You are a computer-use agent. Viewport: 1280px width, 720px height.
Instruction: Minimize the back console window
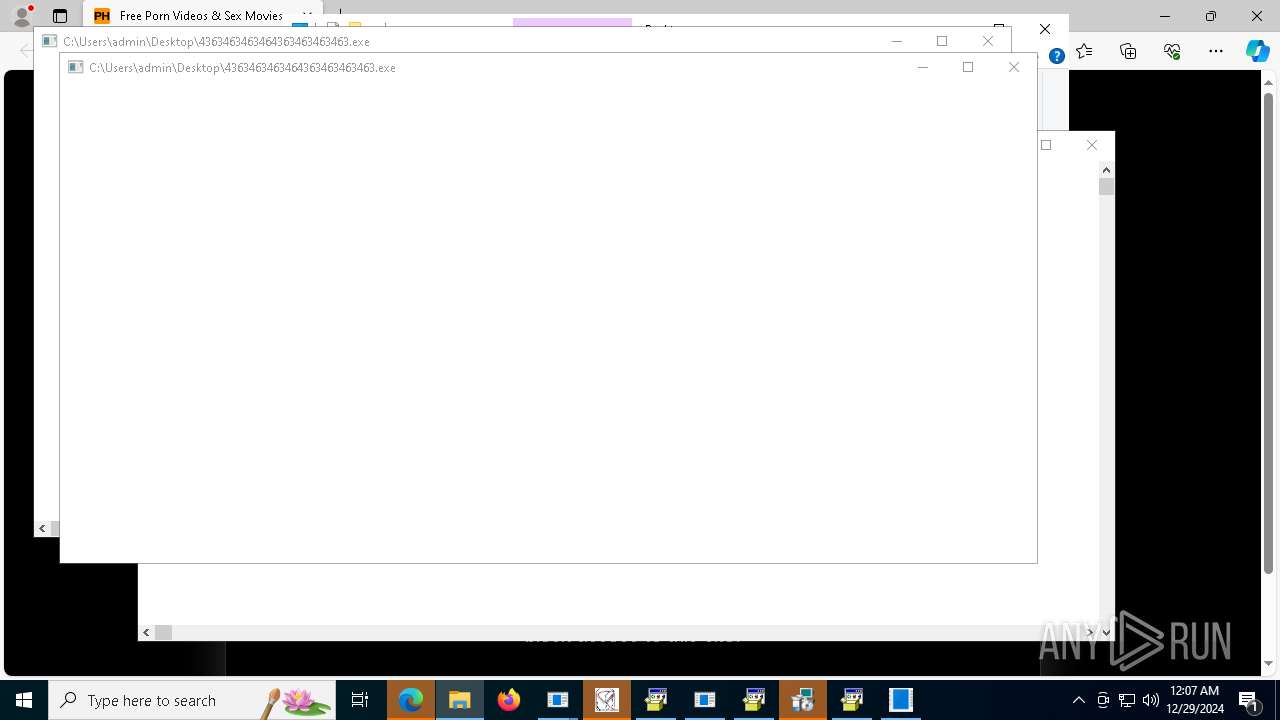[896, 41]
